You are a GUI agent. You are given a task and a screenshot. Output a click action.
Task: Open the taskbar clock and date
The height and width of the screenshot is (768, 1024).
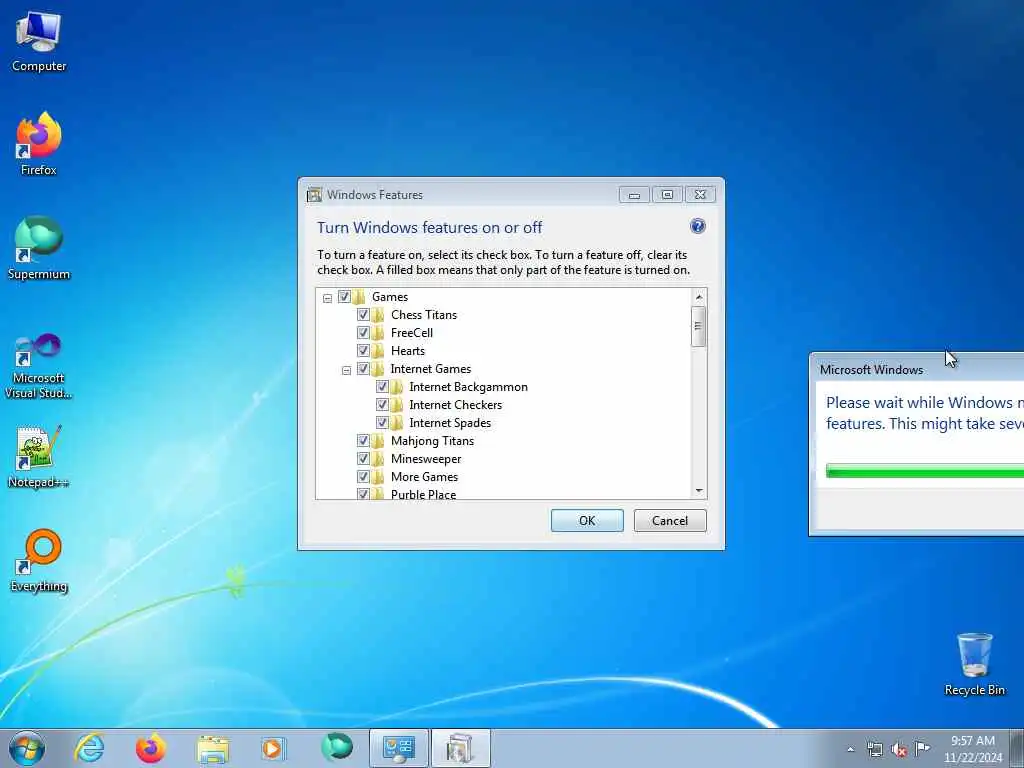pos(972,749)
